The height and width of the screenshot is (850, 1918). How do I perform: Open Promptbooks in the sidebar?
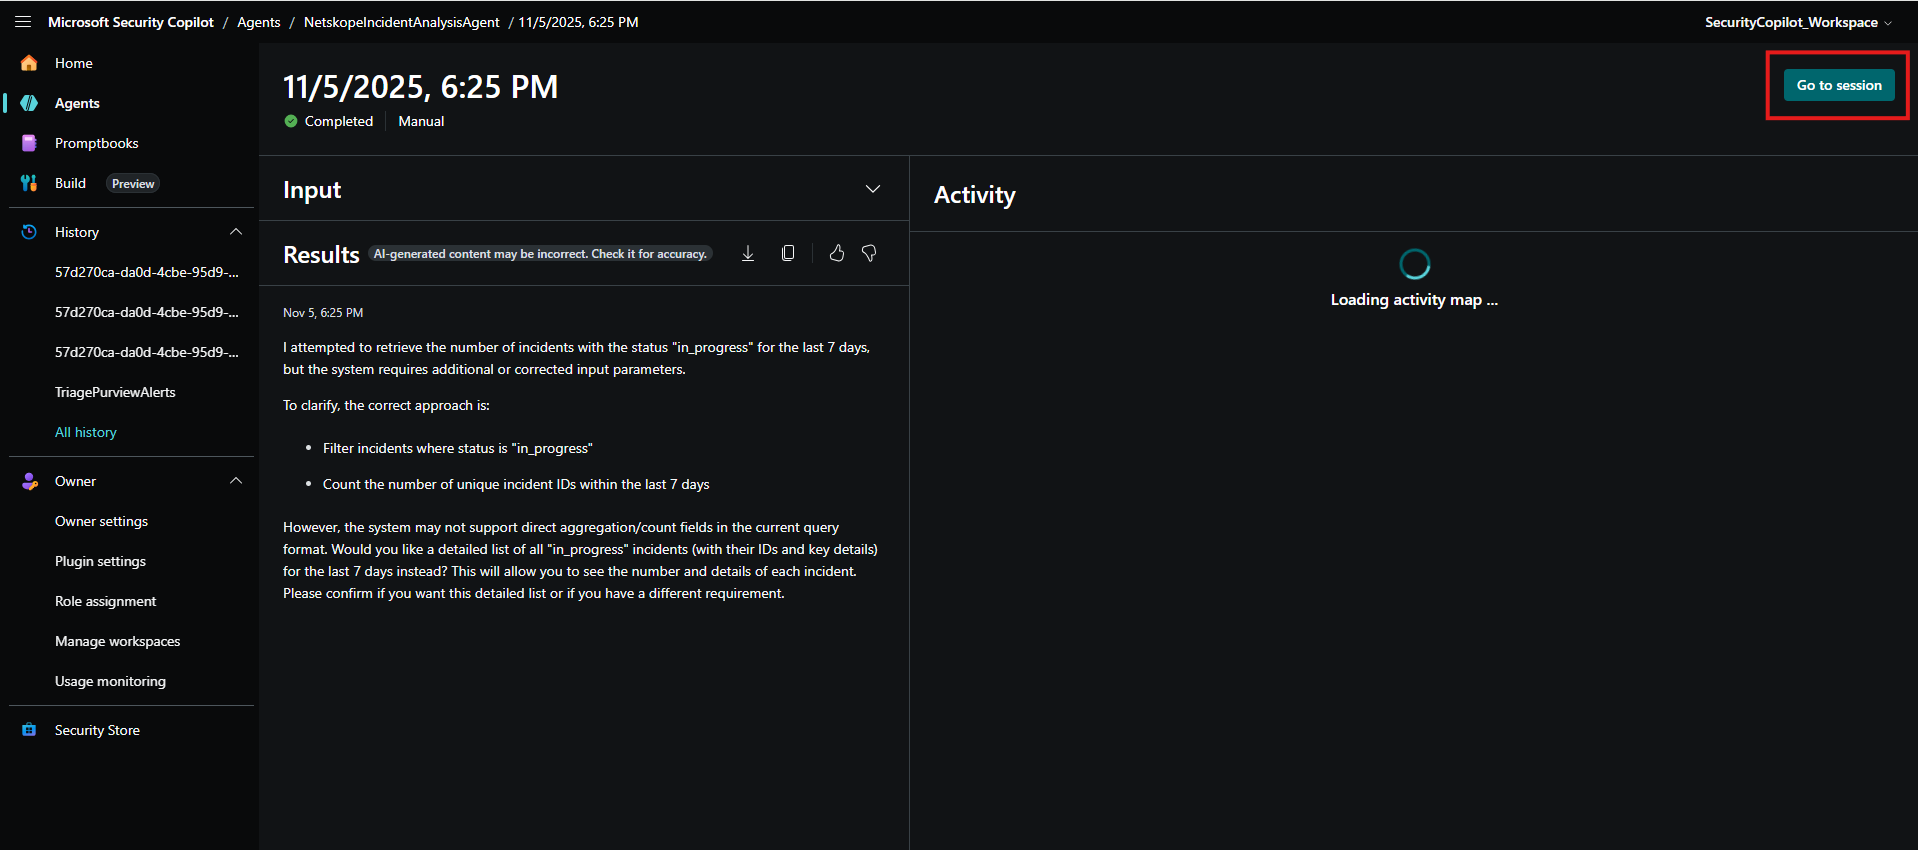(x=97, y=143)
